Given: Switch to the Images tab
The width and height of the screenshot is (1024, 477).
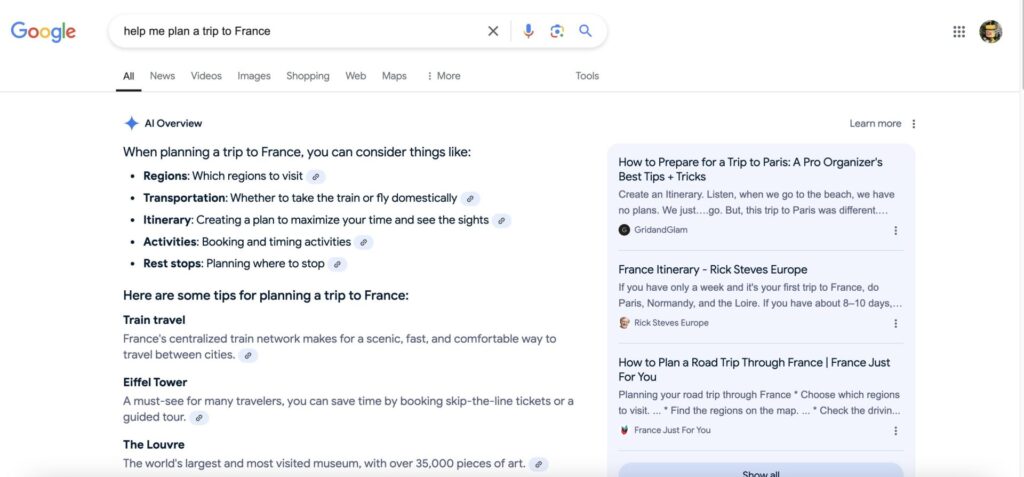Looking at the screenshot, I should [x=254, y=76].
